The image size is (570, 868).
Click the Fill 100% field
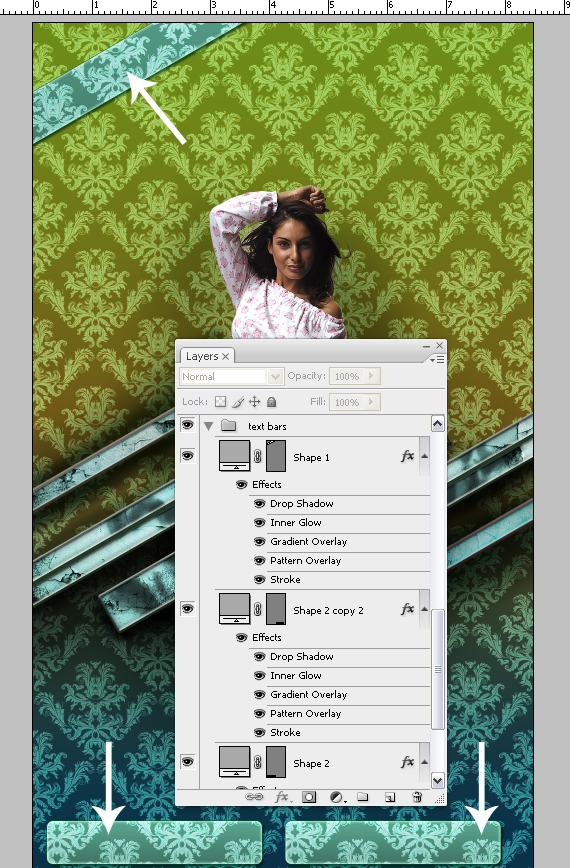347,402
